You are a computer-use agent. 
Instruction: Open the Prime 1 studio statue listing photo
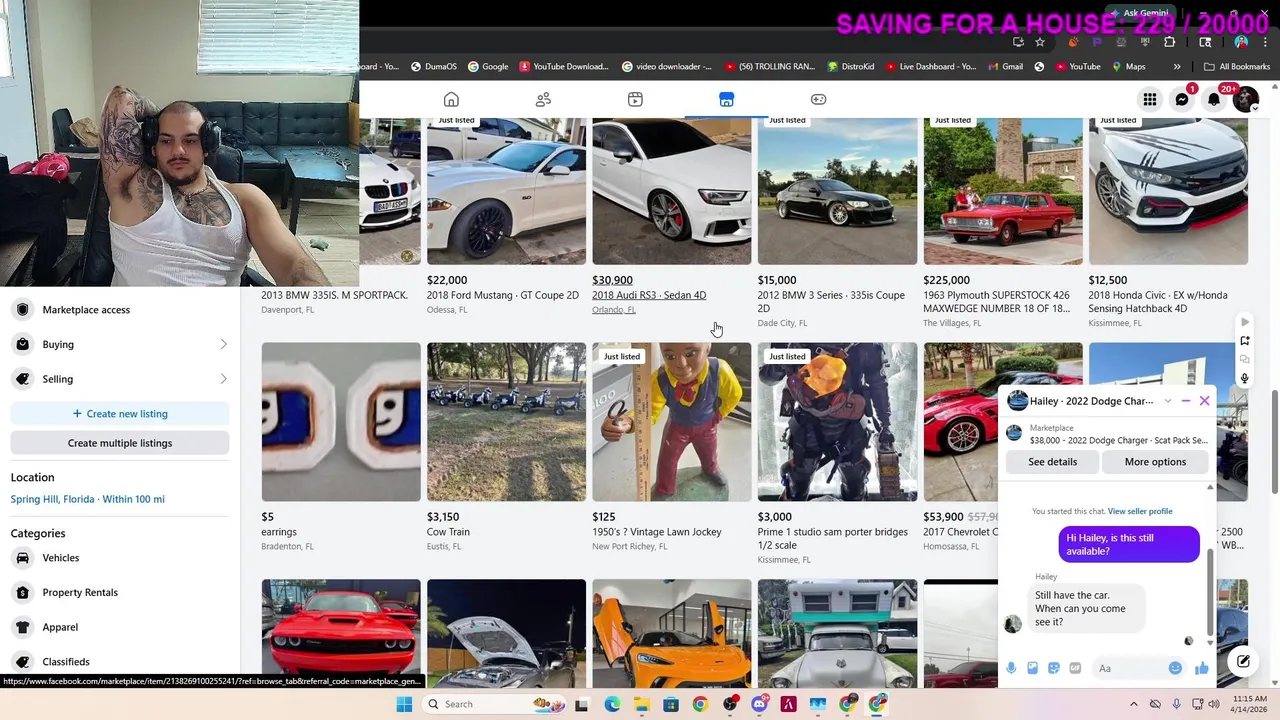pos(837,422)
